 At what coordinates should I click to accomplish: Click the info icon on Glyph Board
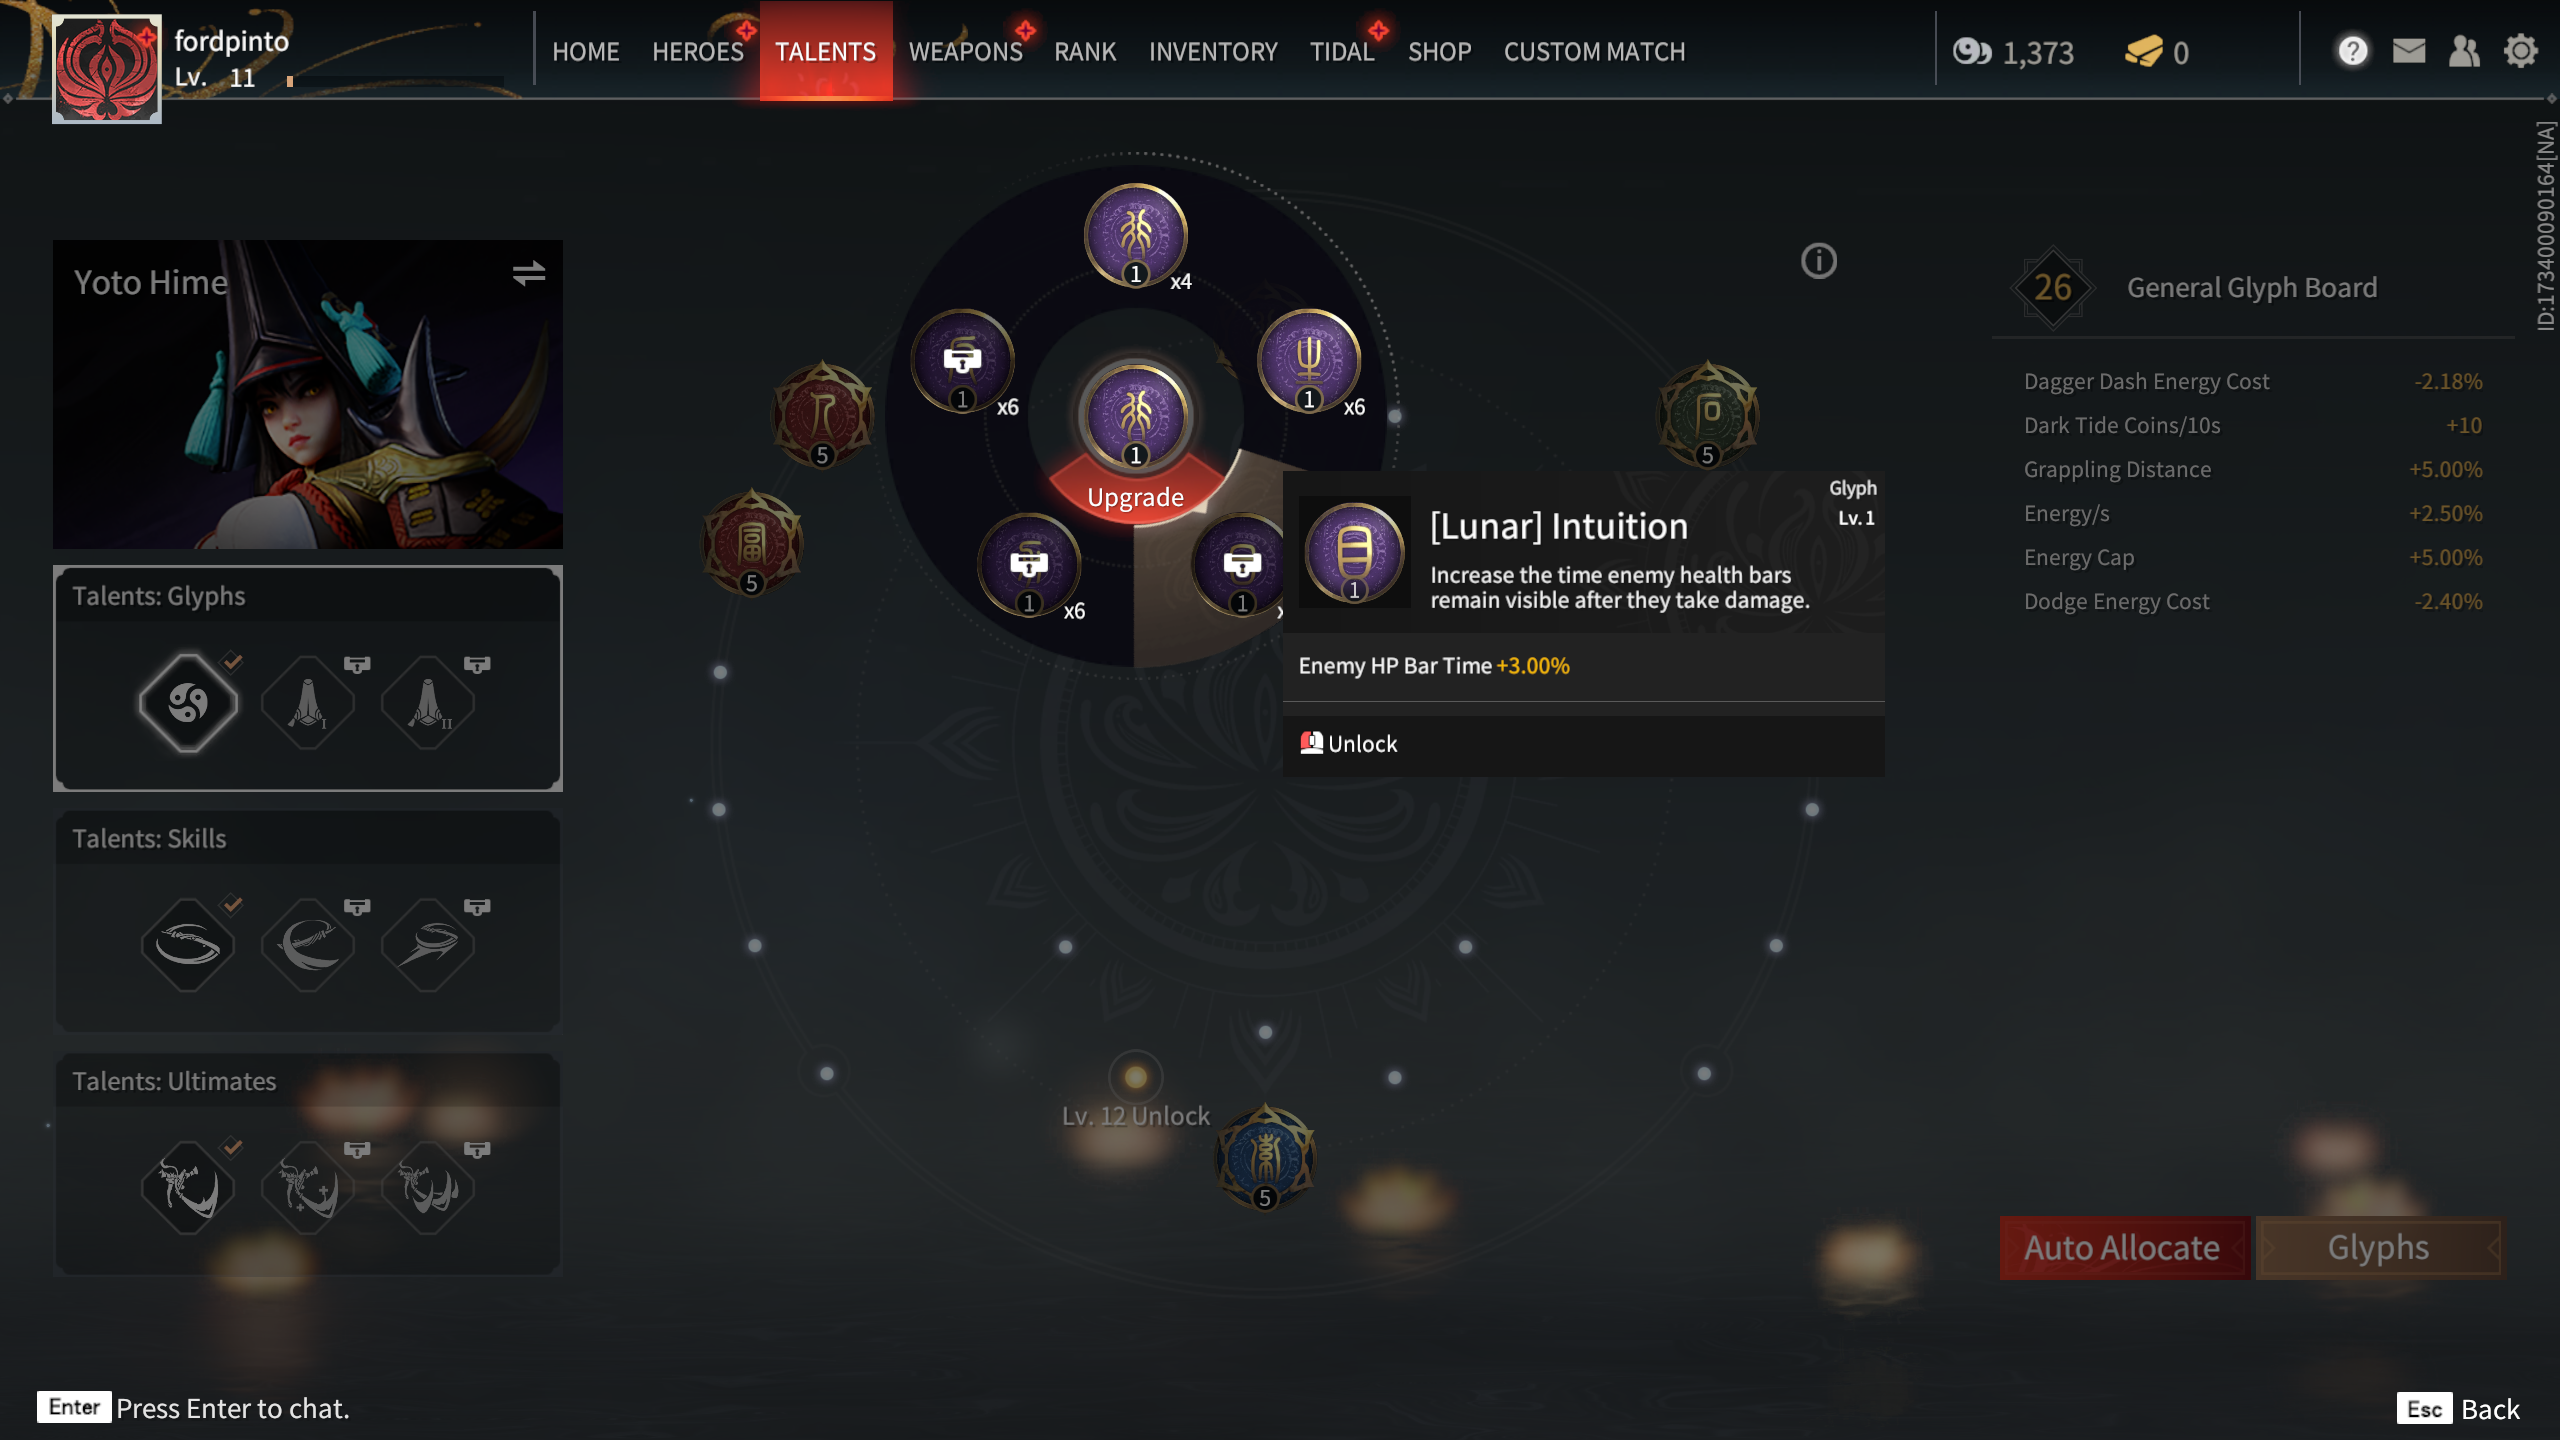coord(1818,258)
